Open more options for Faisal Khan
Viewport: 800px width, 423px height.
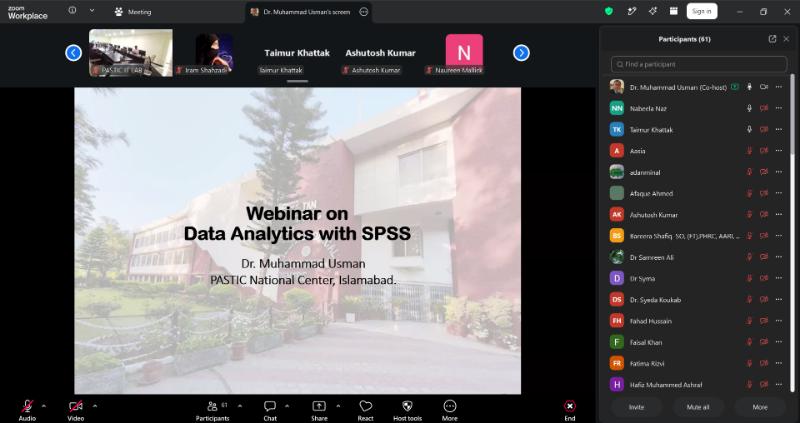click(779, 342)
